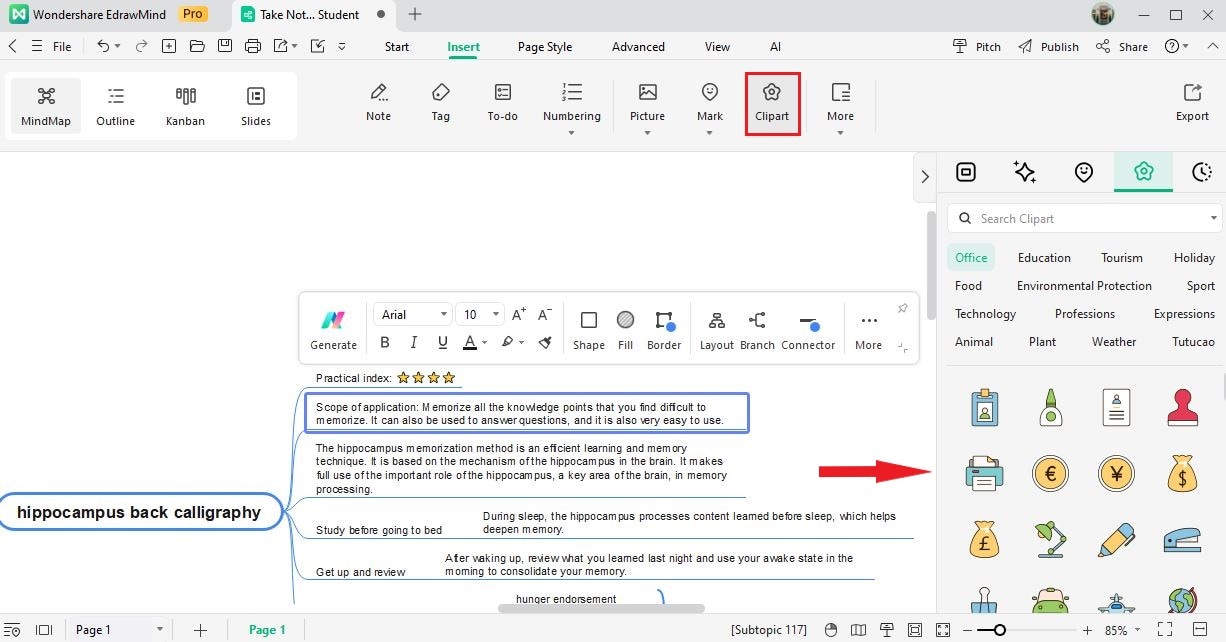The width and height of the screenshot is (1226, 642).
Task: Click the Generate AI icon
Action: 333,330
